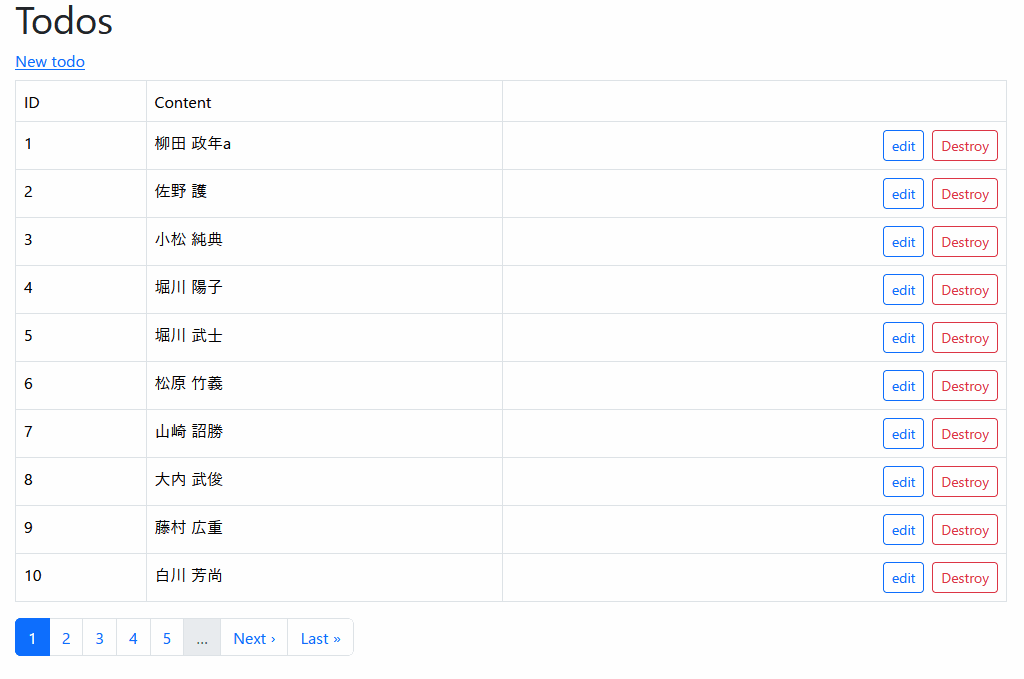
Task: Click the Content column header
Action: [x=182, y=102]
